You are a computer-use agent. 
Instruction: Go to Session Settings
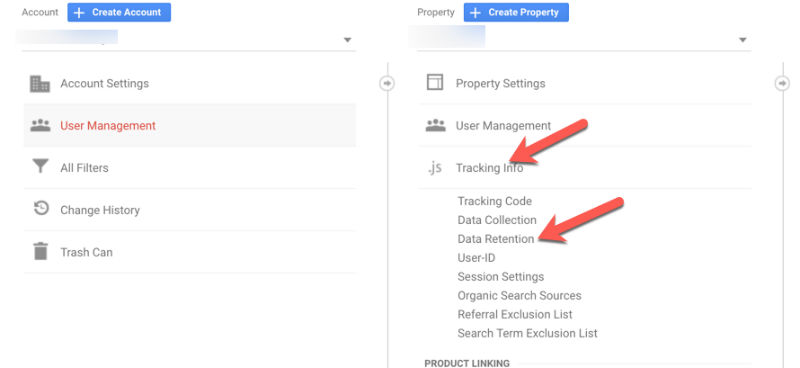click(x=501, y=277)
